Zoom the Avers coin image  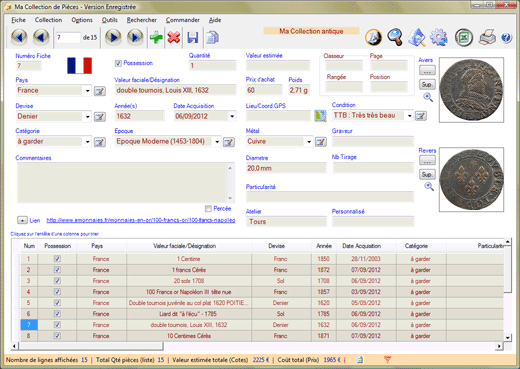point(428,97)
